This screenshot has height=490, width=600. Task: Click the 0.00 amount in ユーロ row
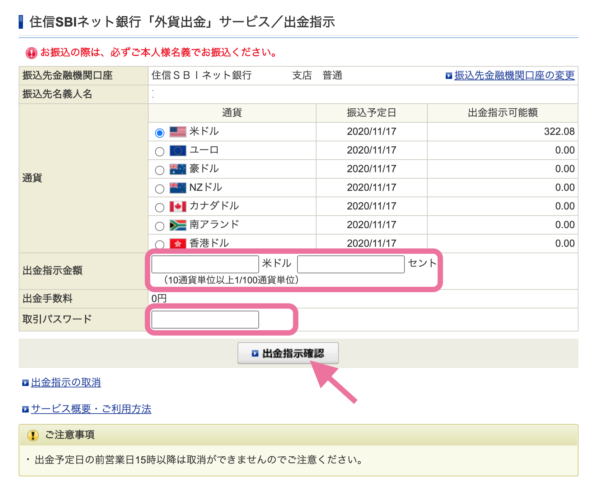click(x=565, y=150)
